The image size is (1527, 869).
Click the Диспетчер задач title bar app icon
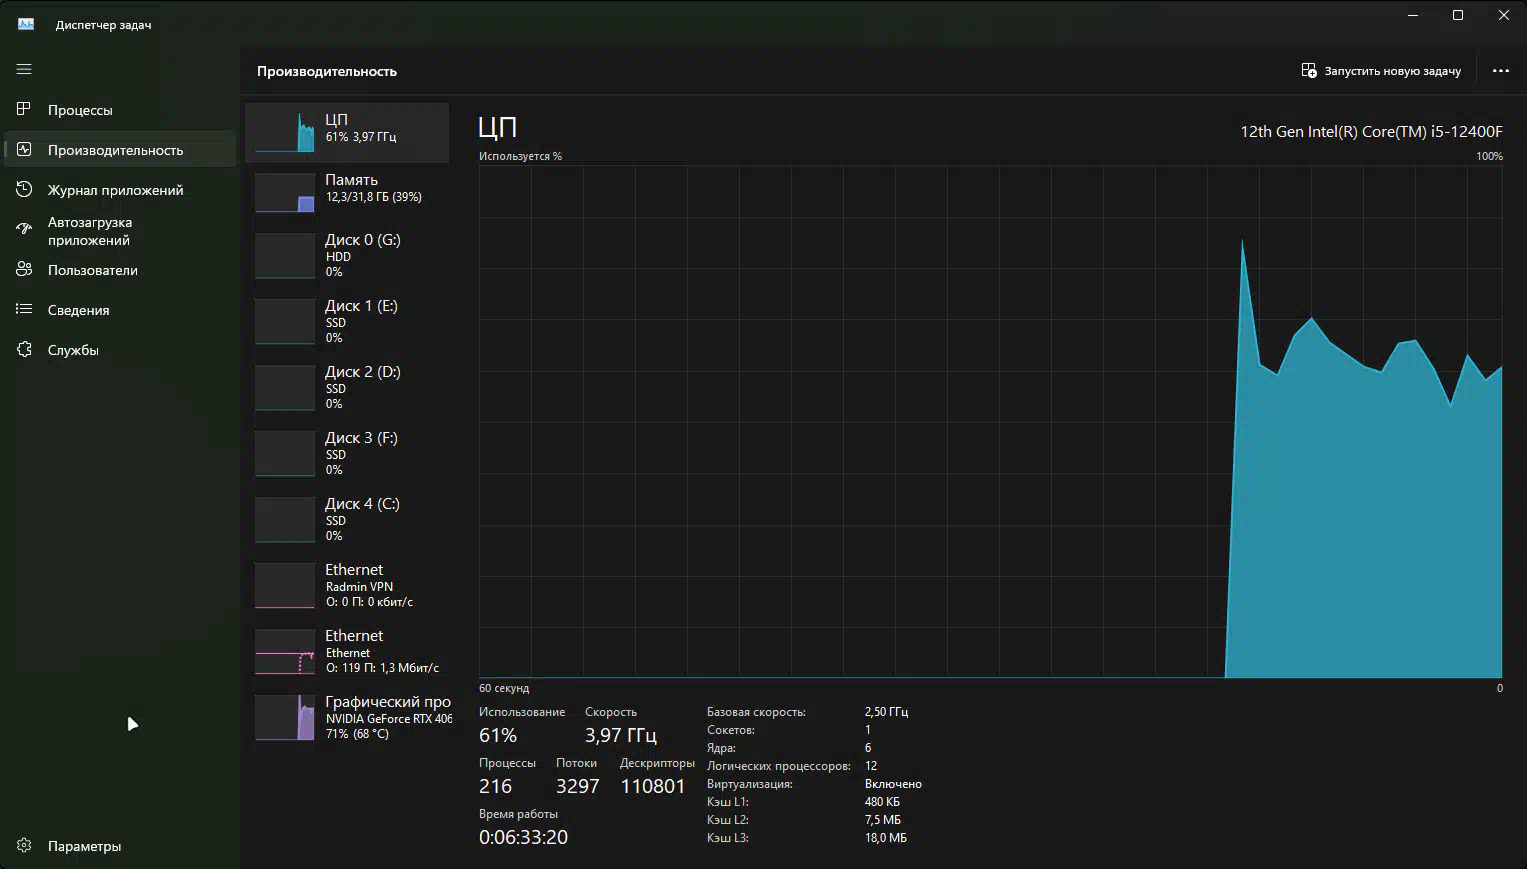click(x=26, y=24)
